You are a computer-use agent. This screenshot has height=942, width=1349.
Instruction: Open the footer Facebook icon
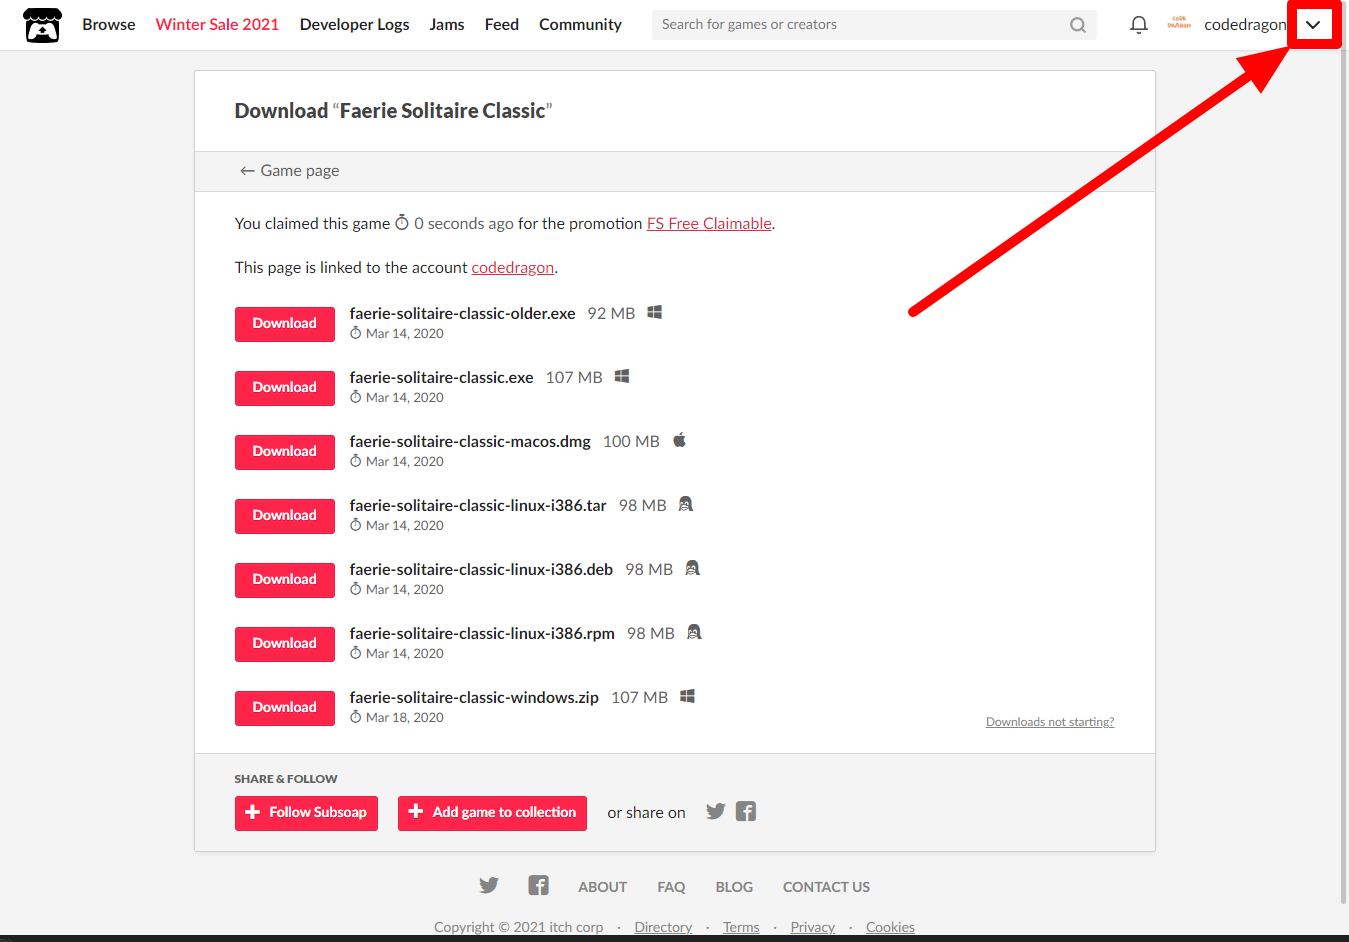tap(538, 885)
